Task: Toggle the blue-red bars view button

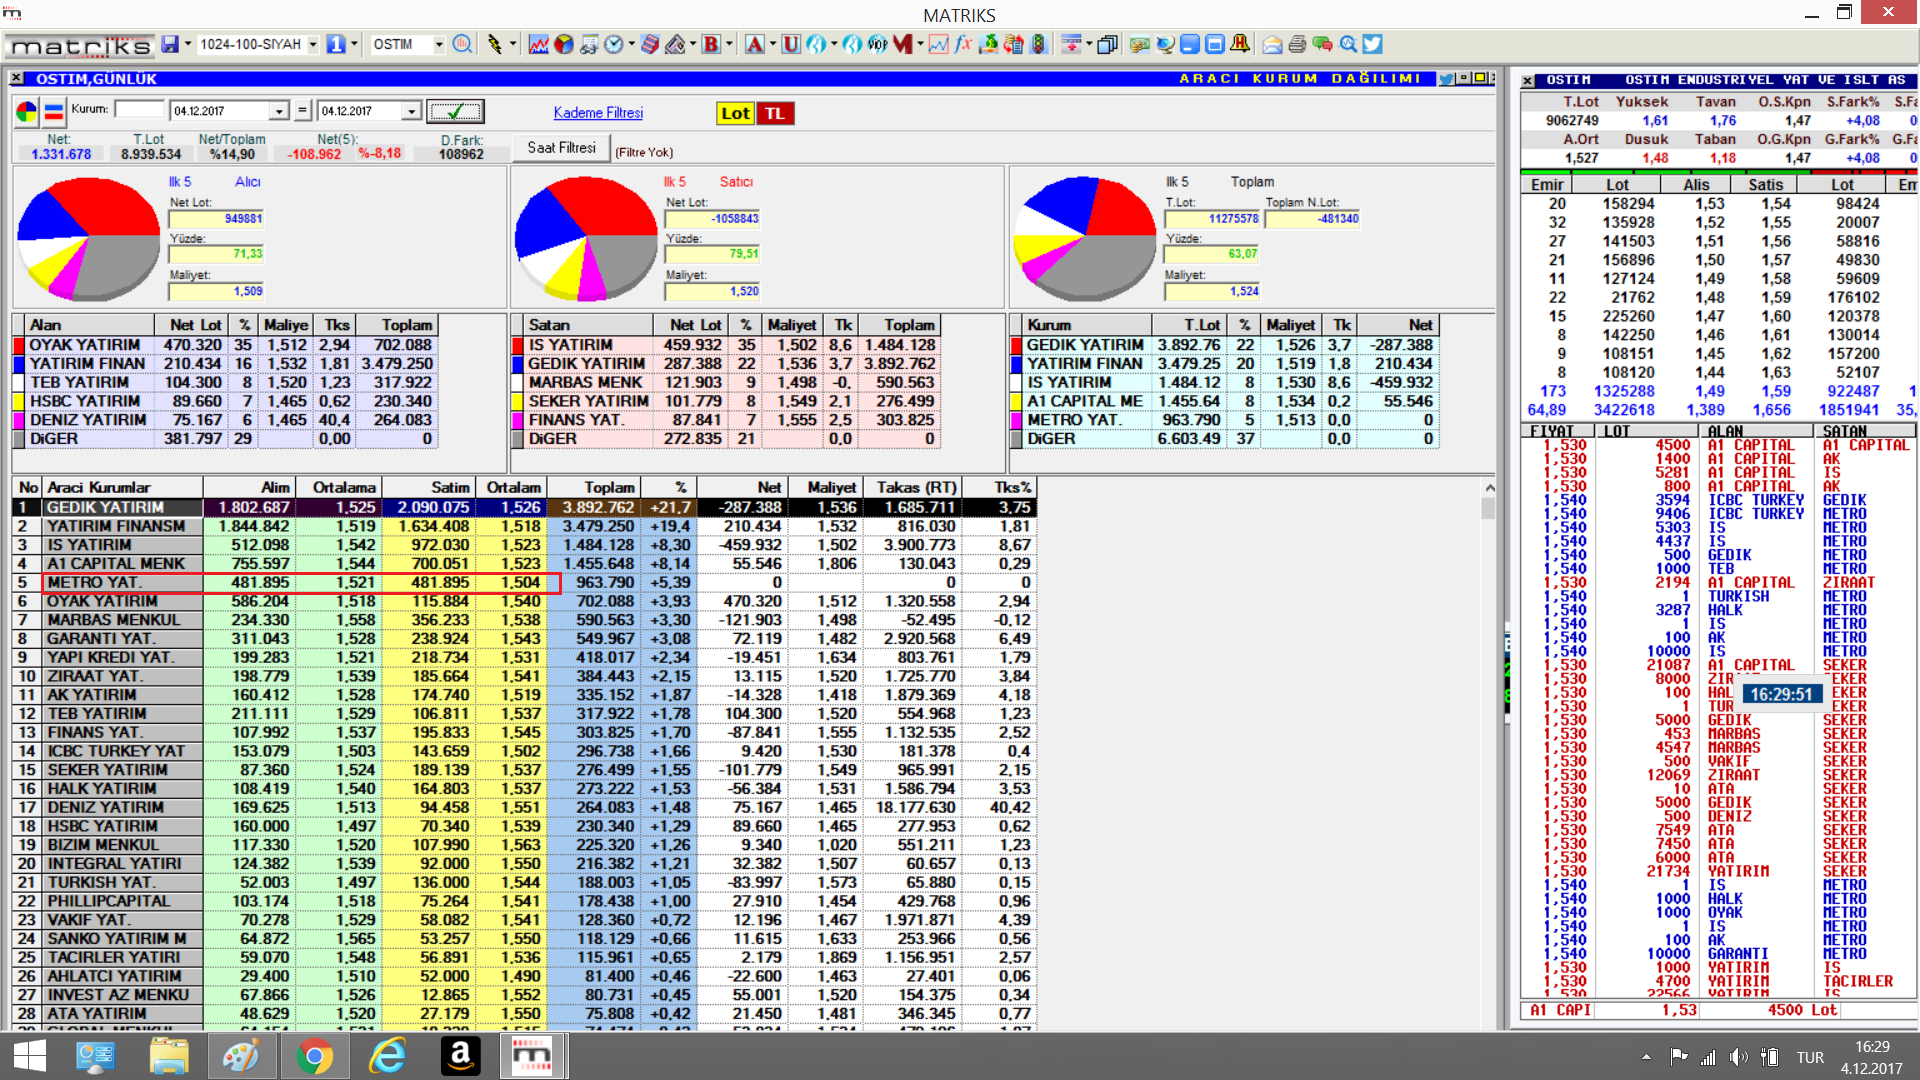Action: click(54, 112)
